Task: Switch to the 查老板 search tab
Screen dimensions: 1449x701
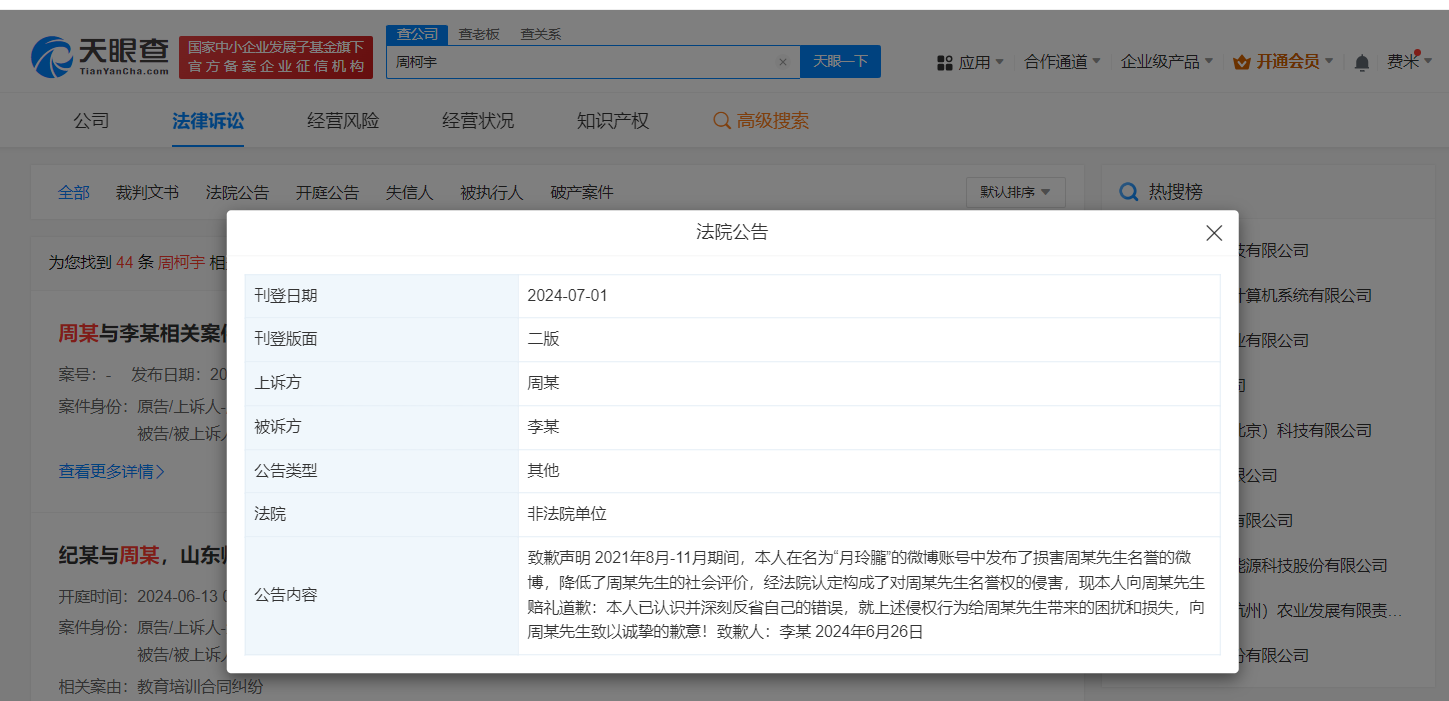Action: point(479,33)
